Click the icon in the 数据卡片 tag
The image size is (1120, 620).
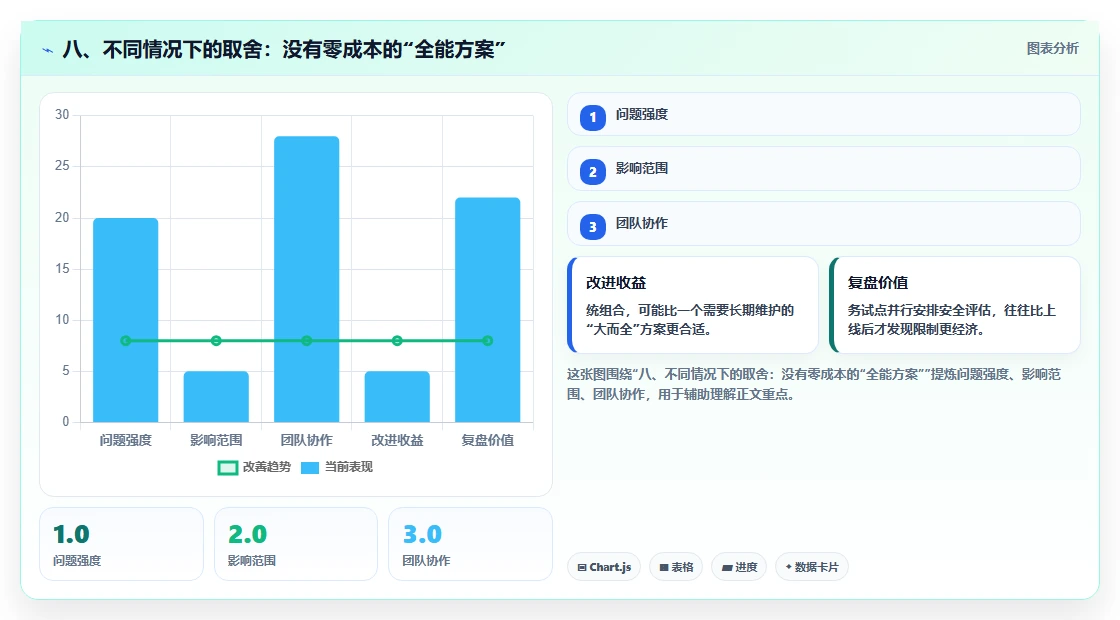pyautogui.click(x=789, y=566)
